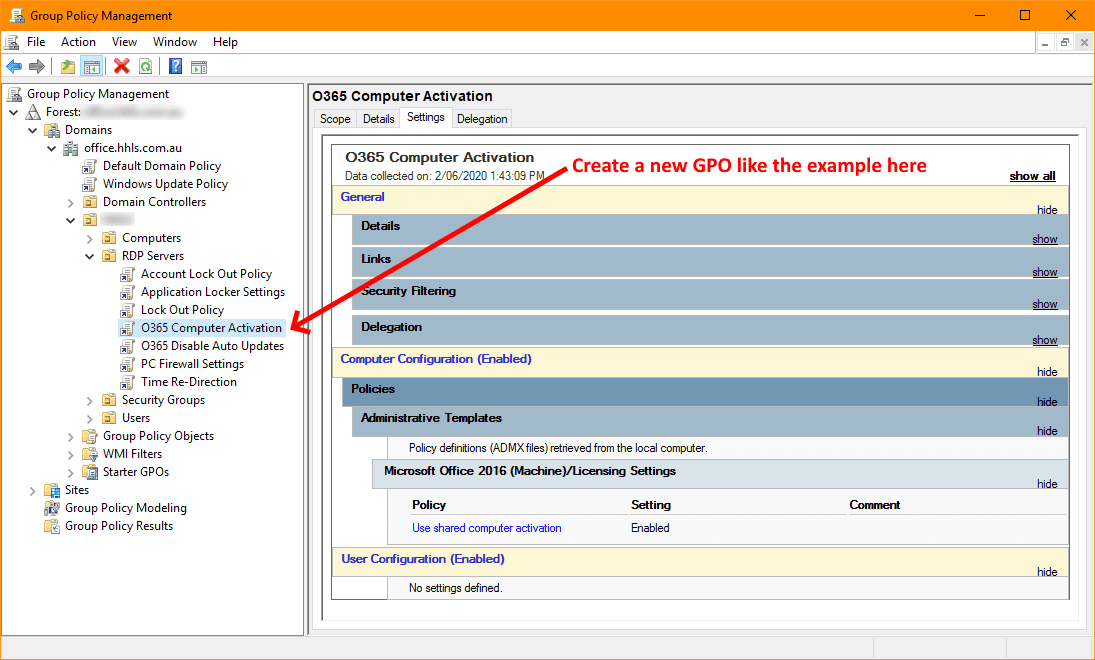Show the Security Filtering section
Viewport: 1095px width, 660px height.
click(1044, 304)
